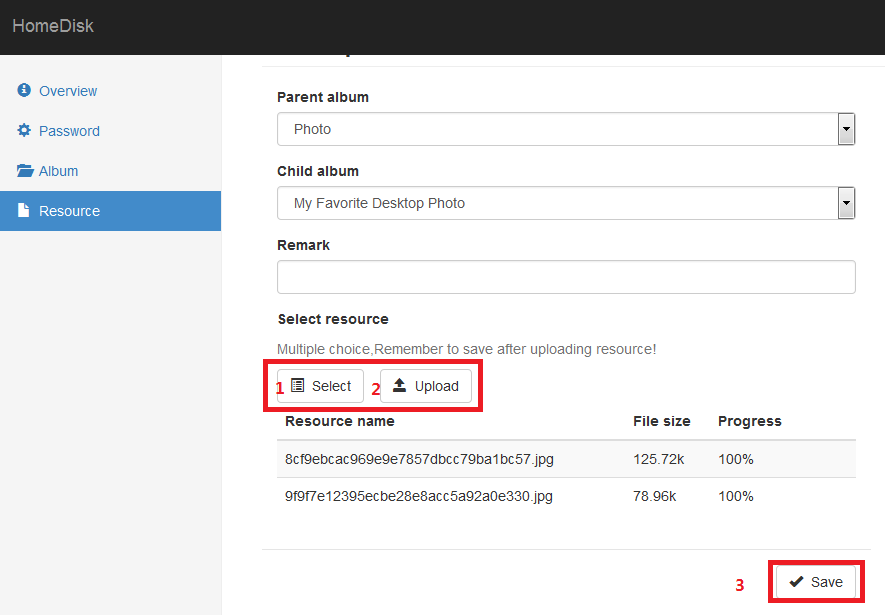Image resolution: width=885 pixels, height=615 pixels.
Task: Click the folder icon beside Album
Action: pos(23,170)
